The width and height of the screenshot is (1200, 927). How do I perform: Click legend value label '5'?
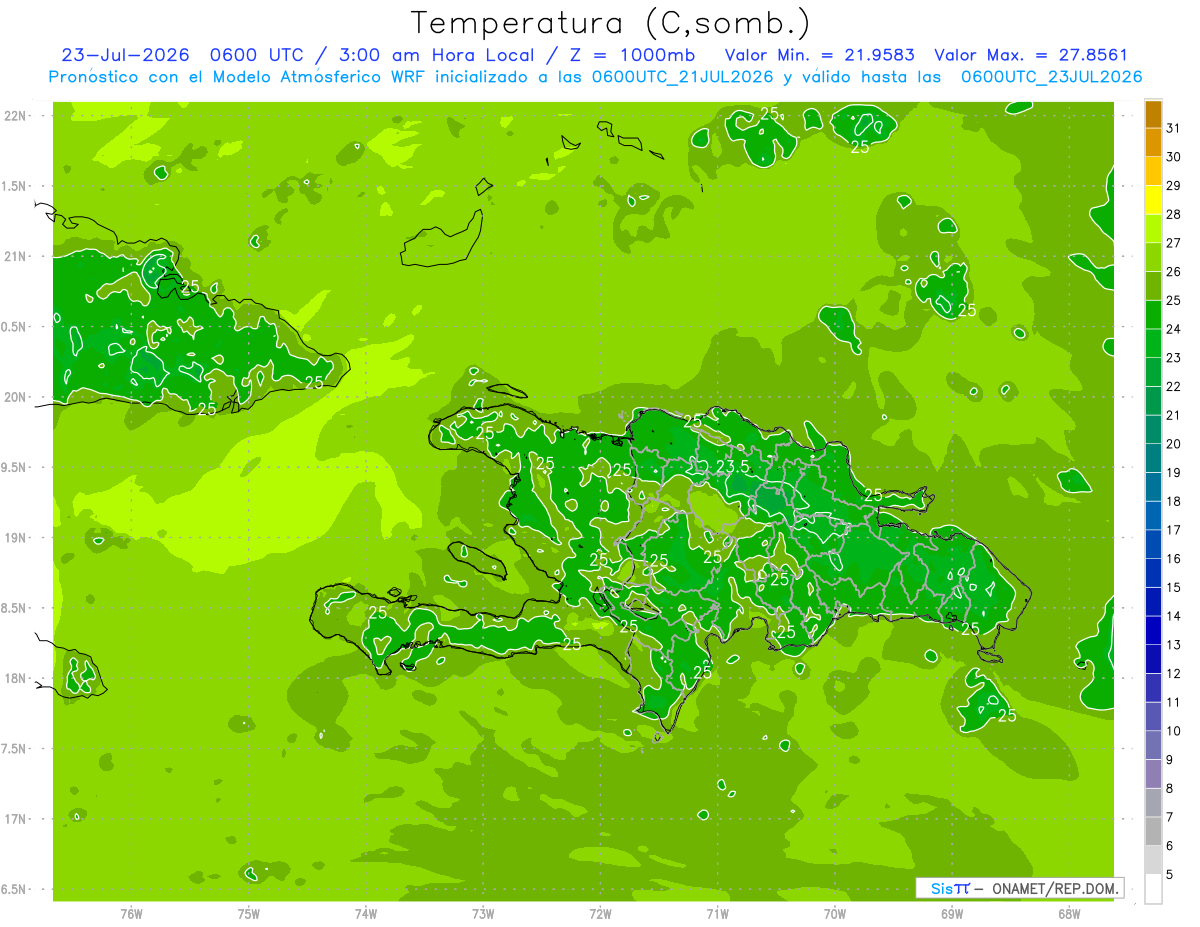pyautogui.click(x=1170, y=875)
